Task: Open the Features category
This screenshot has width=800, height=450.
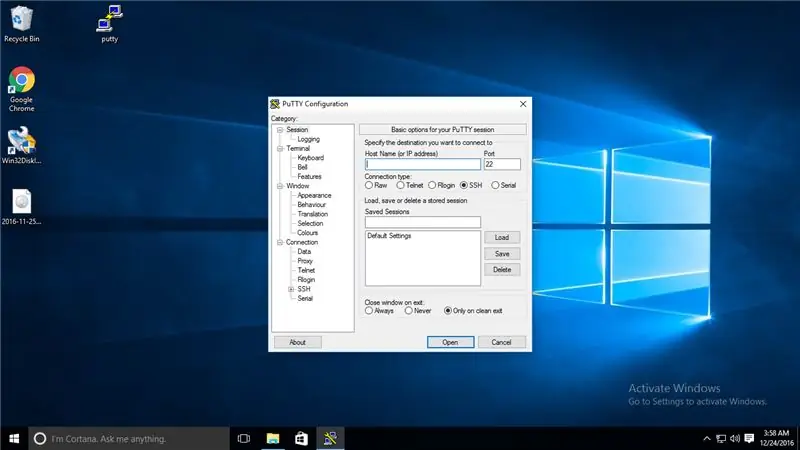Action: pyautogui.click(x=309, y=177)
